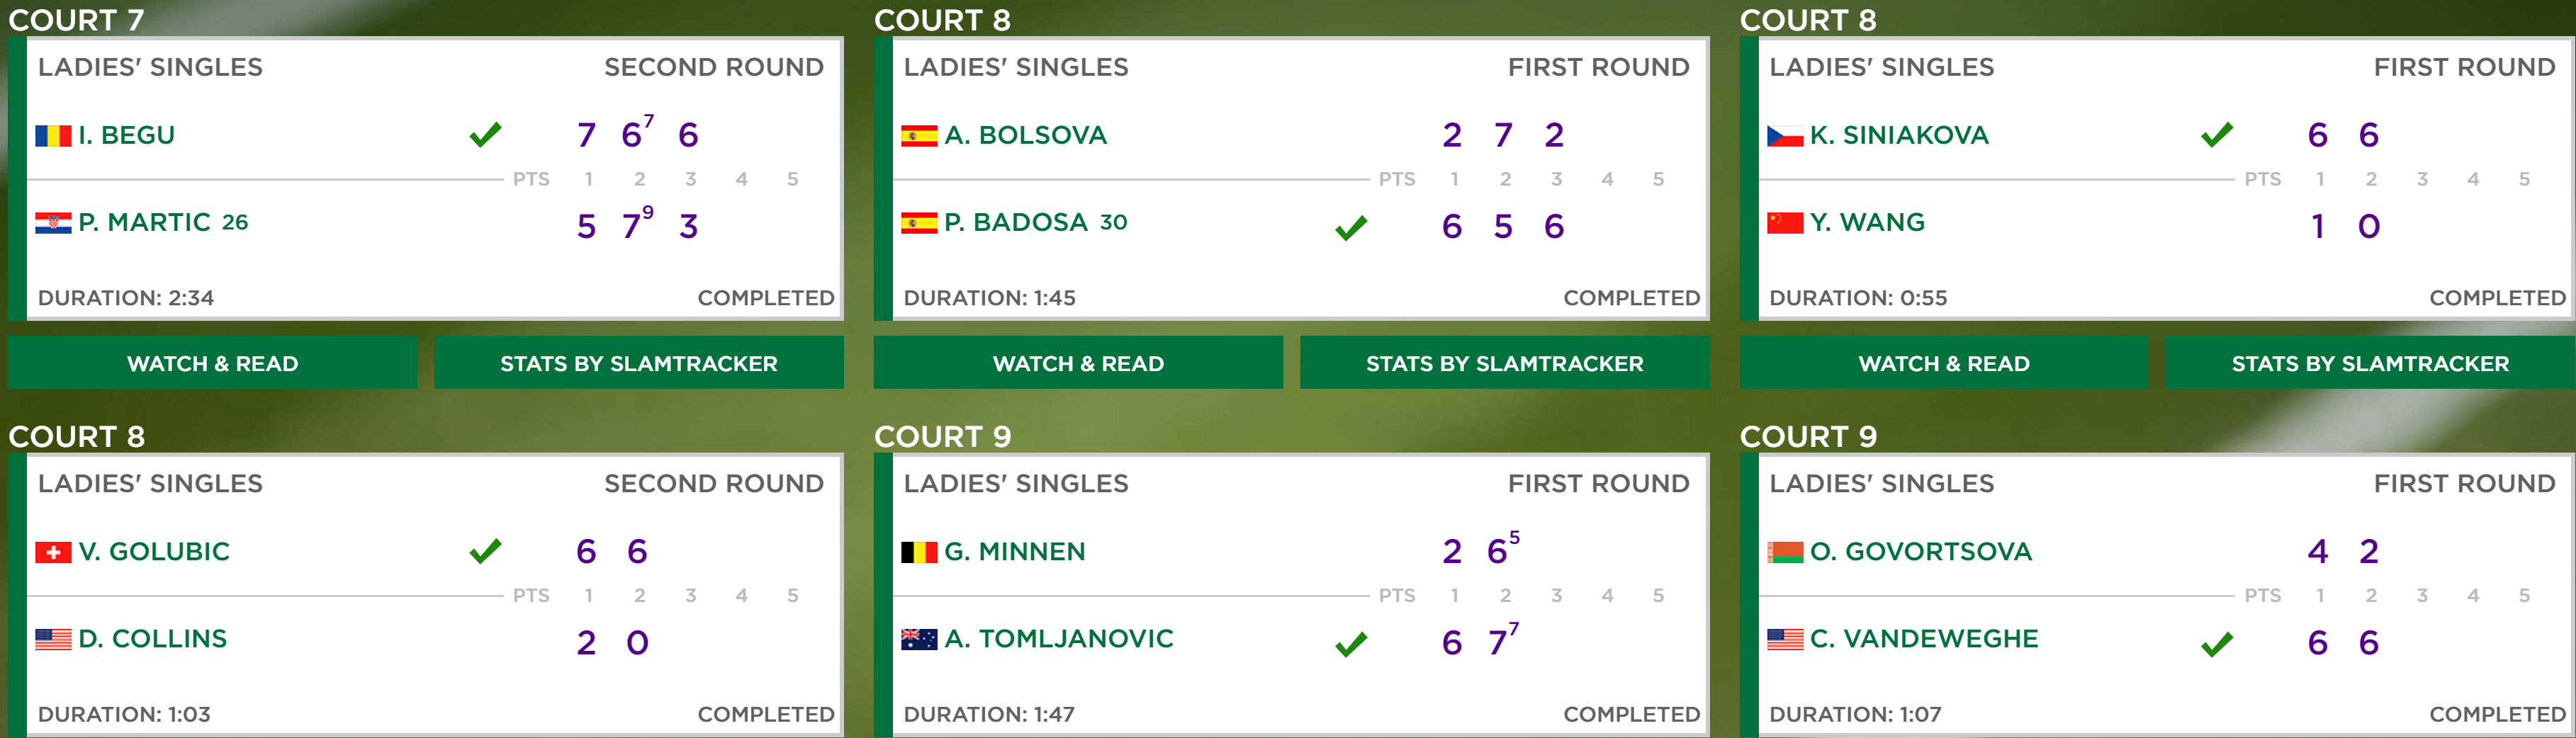Open Slamtracker stats for Begu vs Martic
This screenshot has height=738, width=2576.
coord(639,363)
